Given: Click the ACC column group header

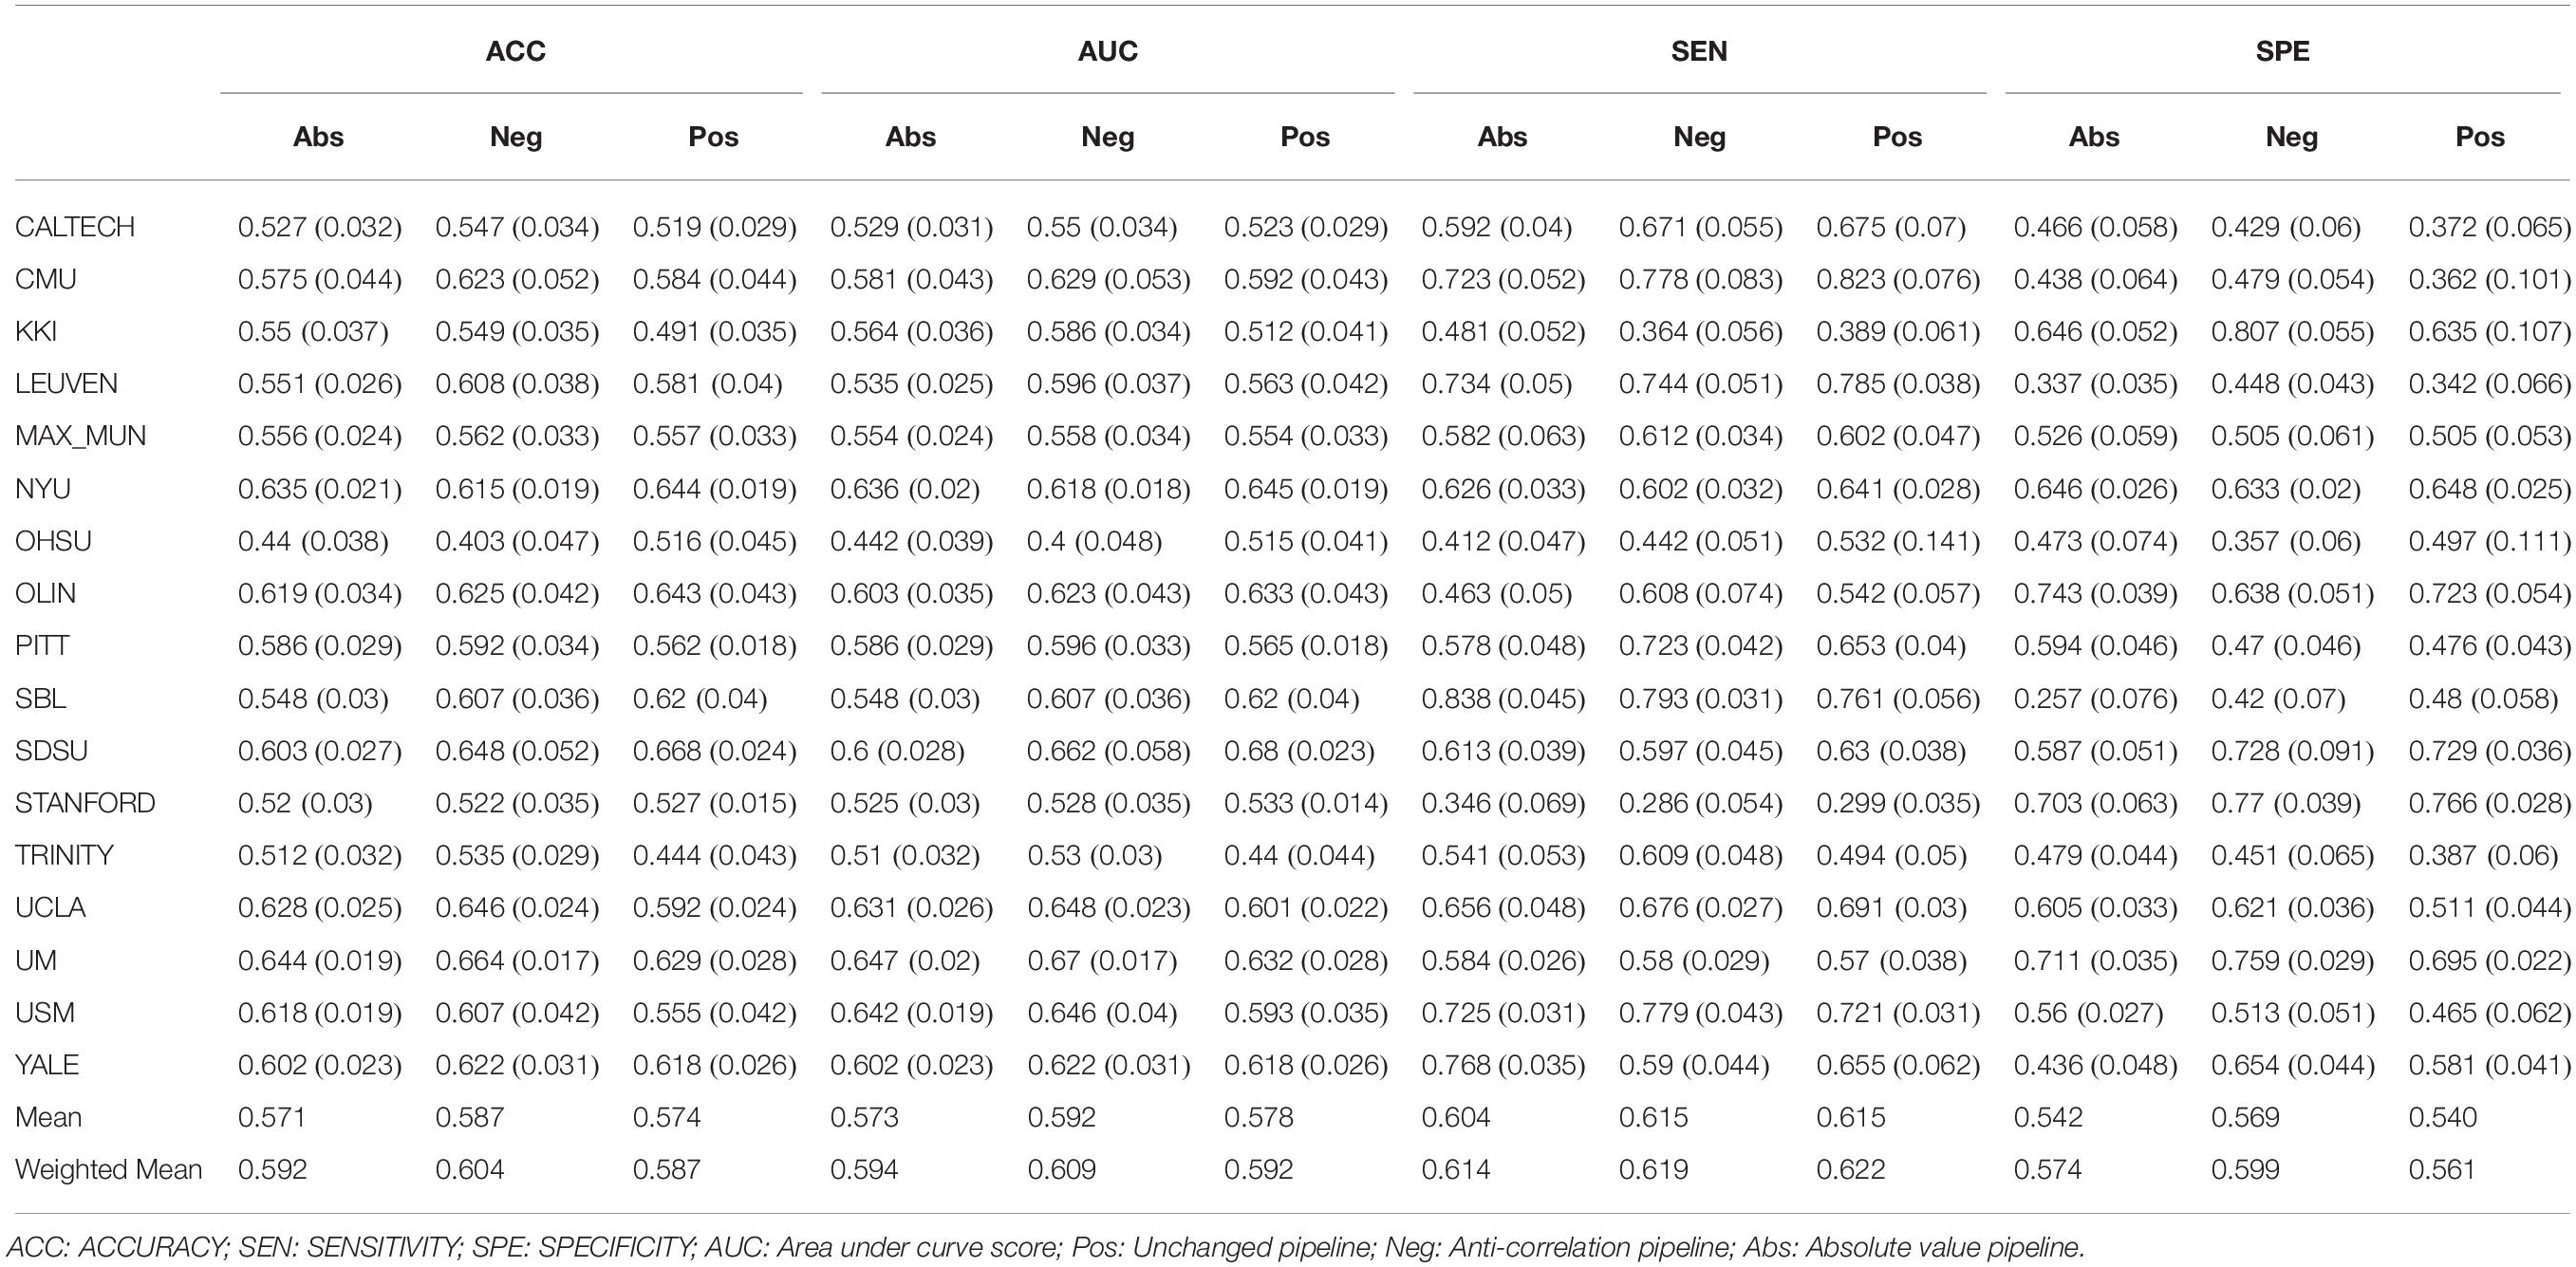Looking at the screenshot, I should [x=515, y=51].
